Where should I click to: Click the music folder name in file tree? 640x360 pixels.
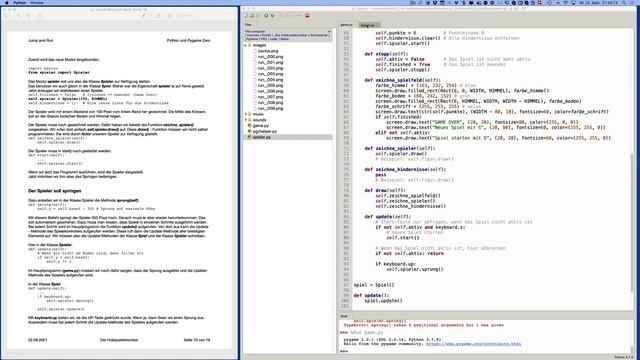(x=258, y=114)
